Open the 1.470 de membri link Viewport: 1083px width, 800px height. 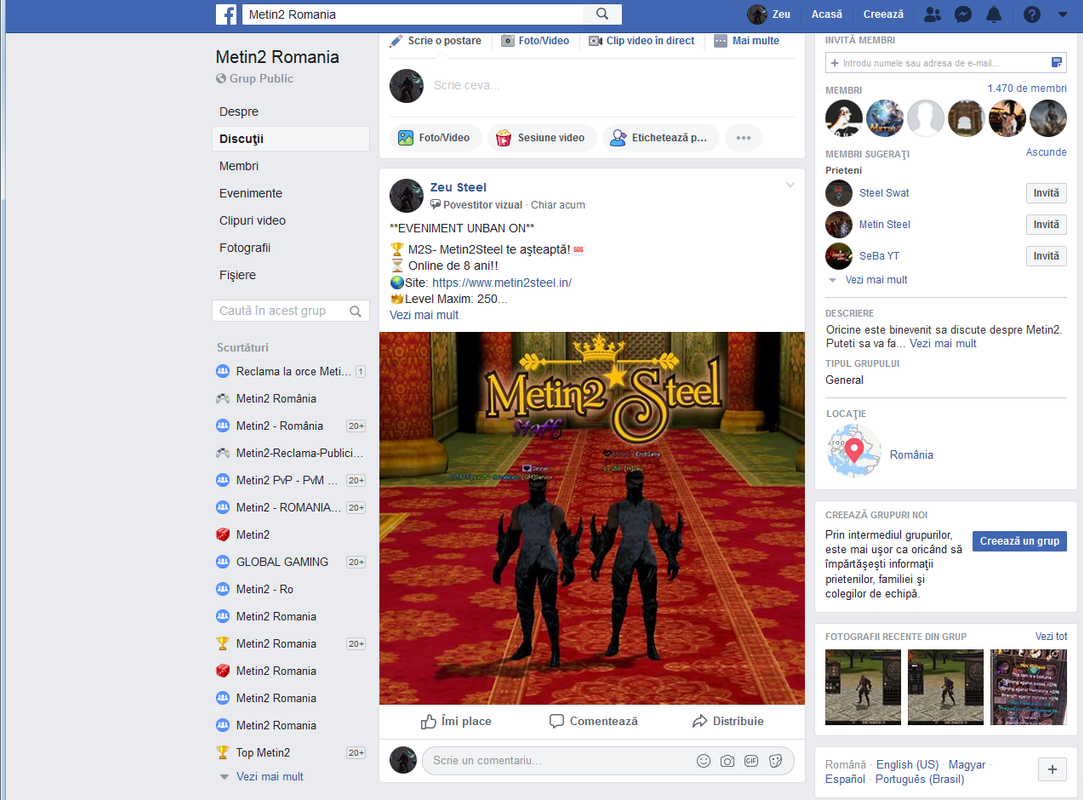[1026, 88]
